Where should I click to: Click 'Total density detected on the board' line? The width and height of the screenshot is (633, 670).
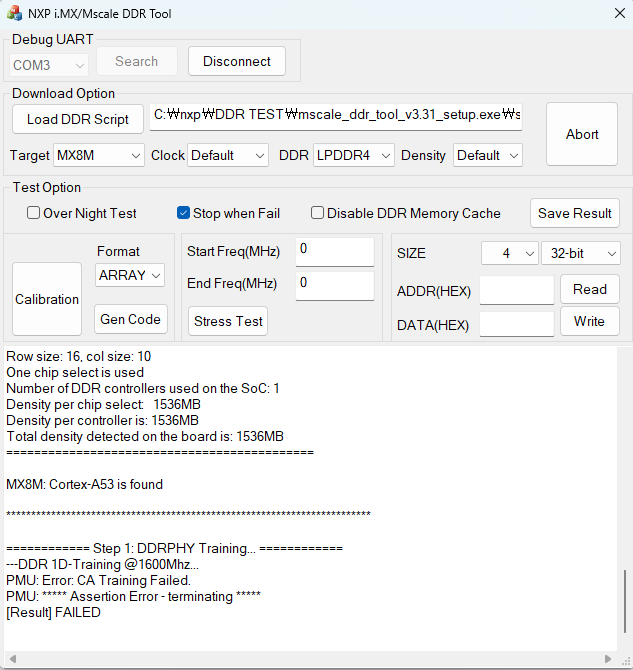pyautogui.click(x=145, y=436)
